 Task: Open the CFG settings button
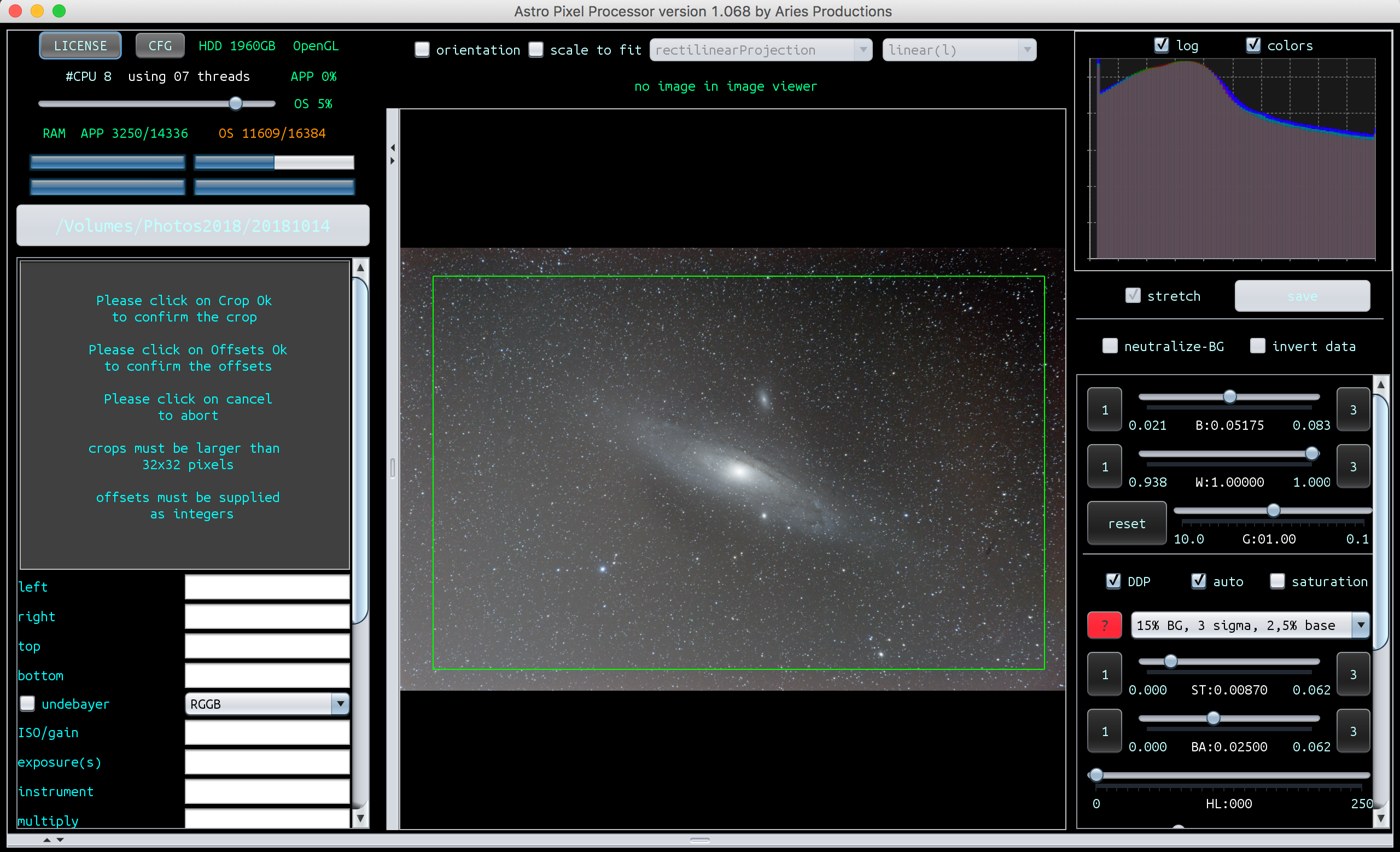click(x=160, y=46)
